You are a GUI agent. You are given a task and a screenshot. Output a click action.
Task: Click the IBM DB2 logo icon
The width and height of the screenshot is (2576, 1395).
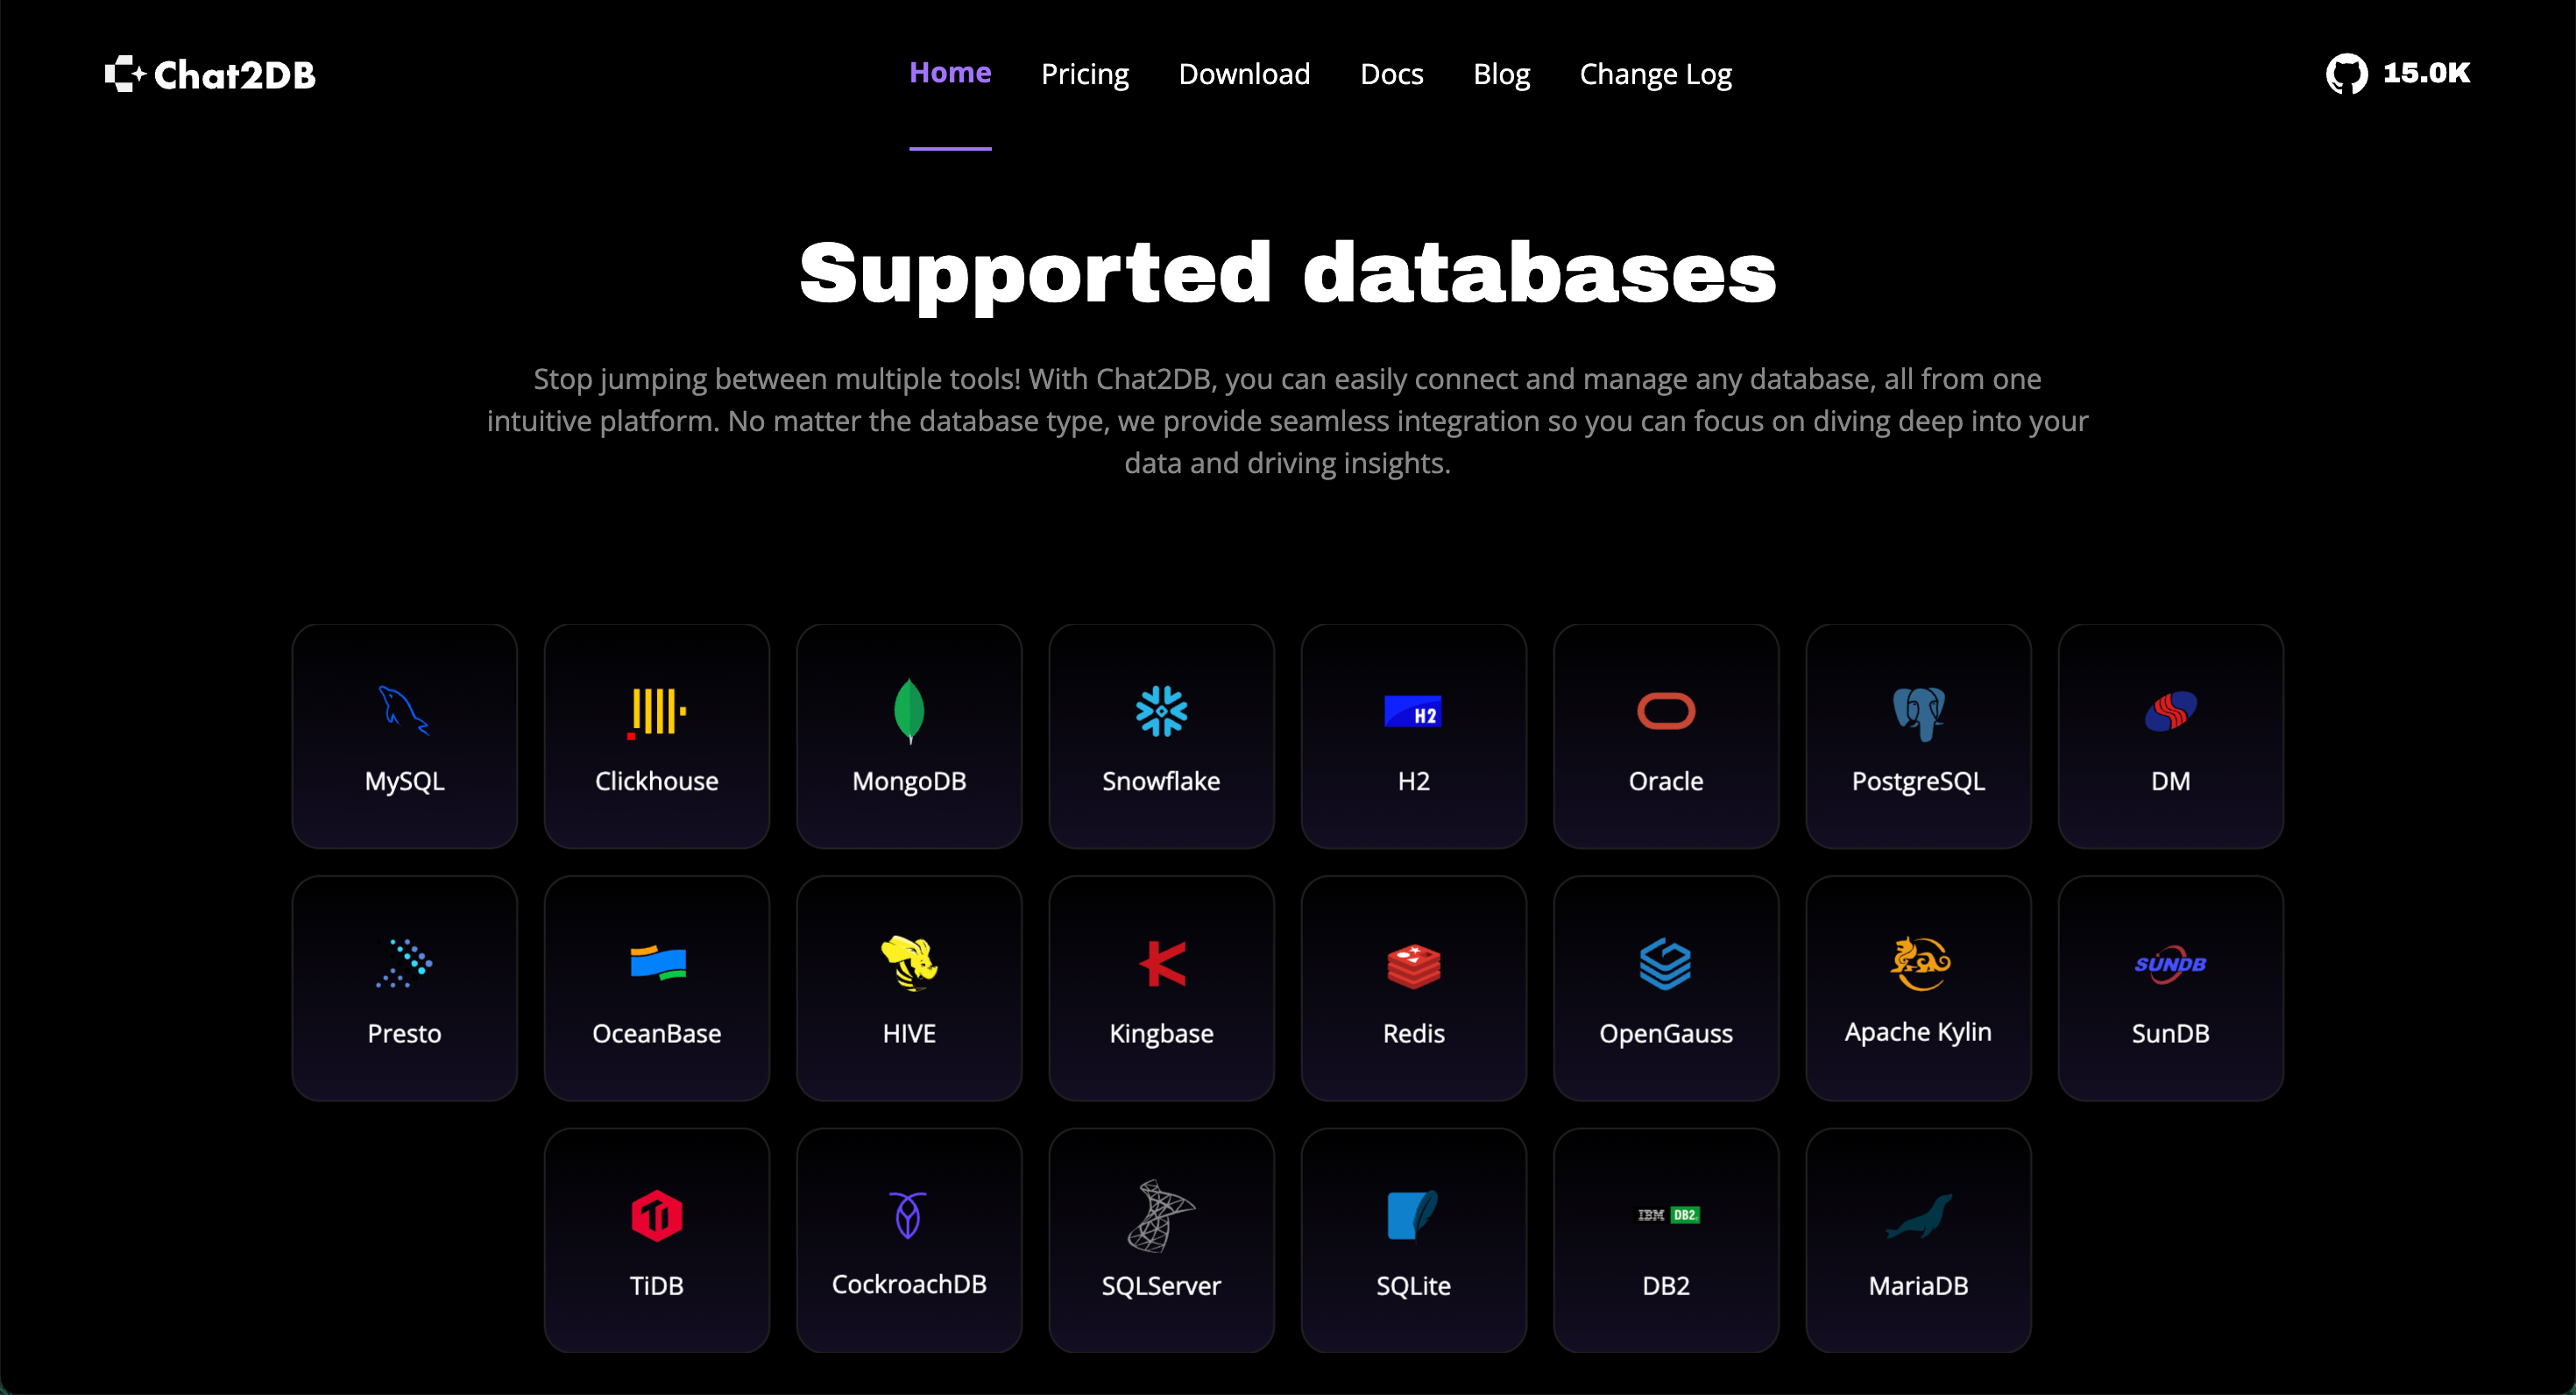click(1668, 1215)
